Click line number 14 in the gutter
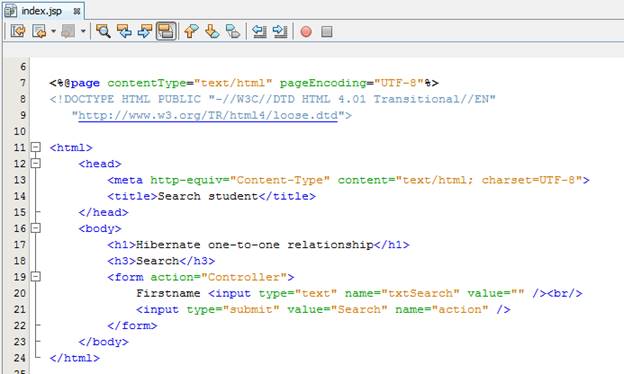This screenshot has width=624, height=374. [20, 196]
